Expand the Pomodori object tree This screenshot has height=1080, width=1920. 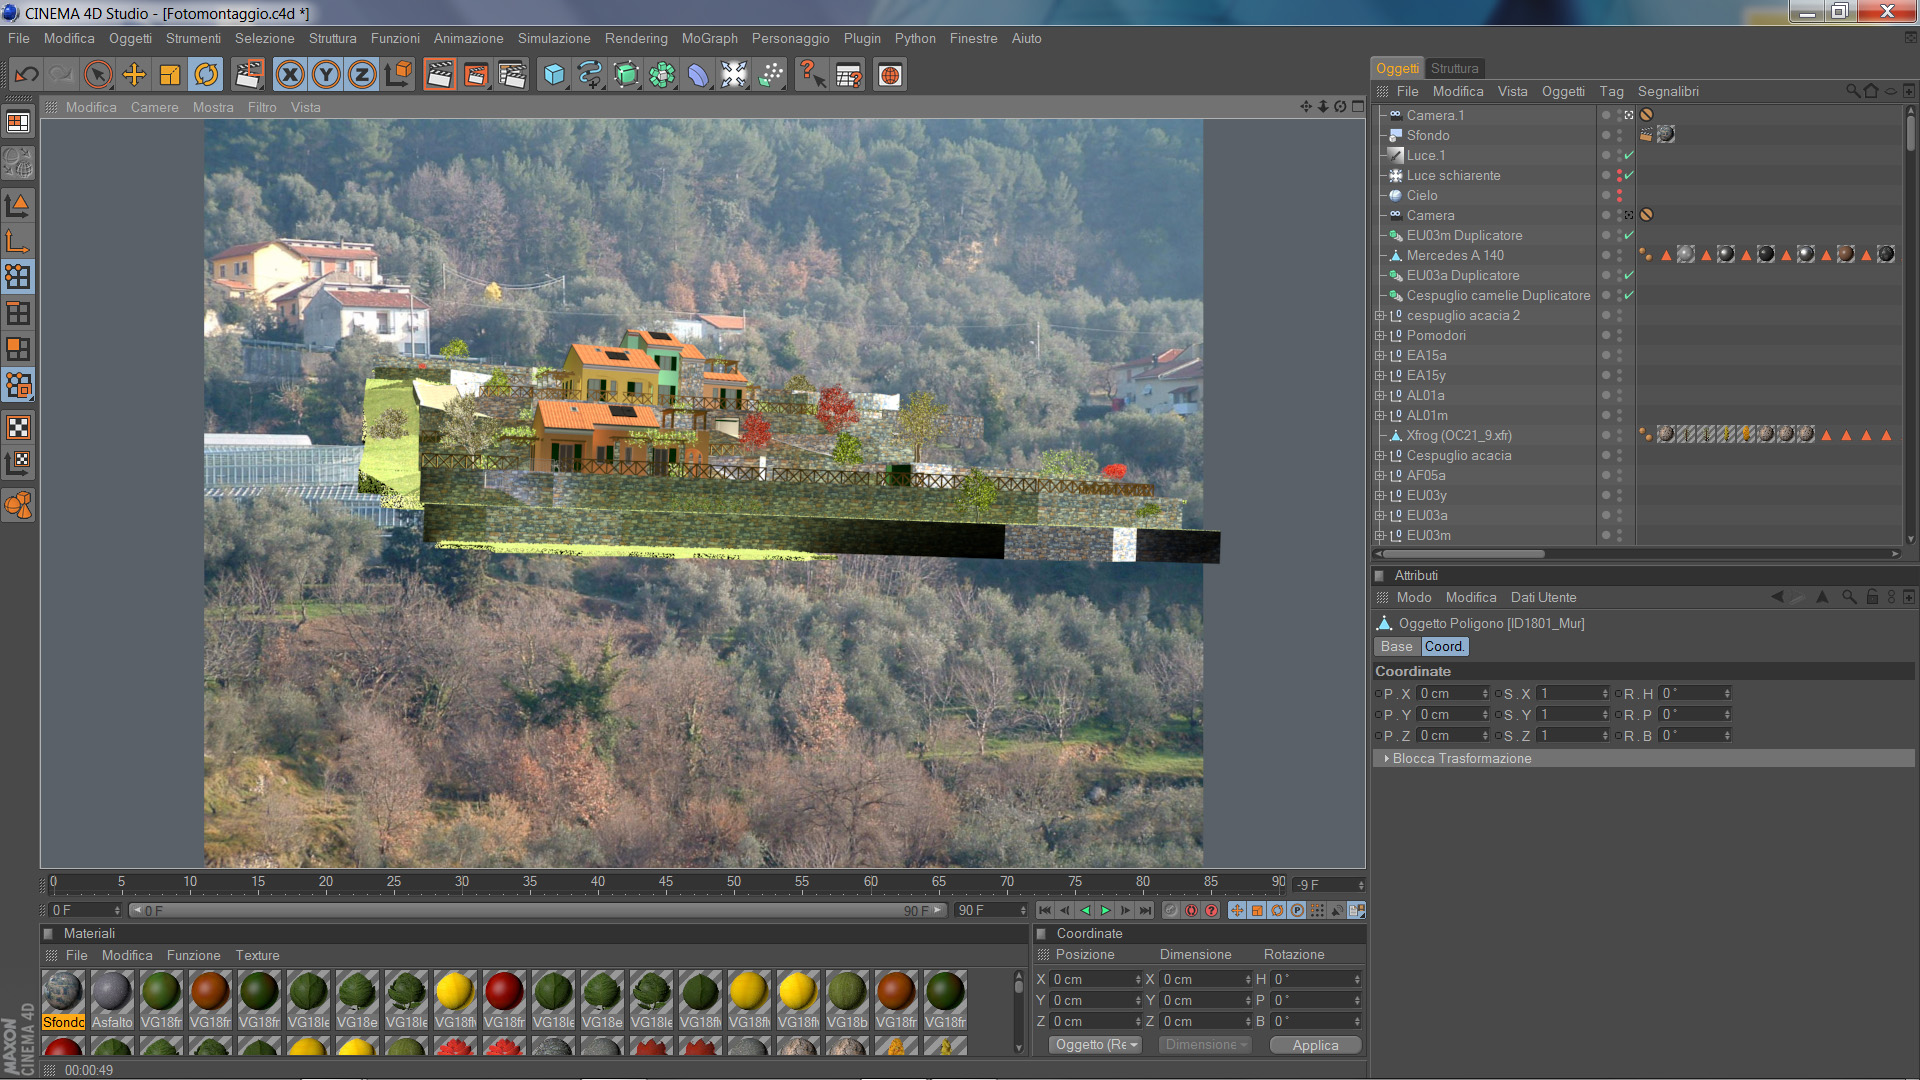click(1380, 335)
